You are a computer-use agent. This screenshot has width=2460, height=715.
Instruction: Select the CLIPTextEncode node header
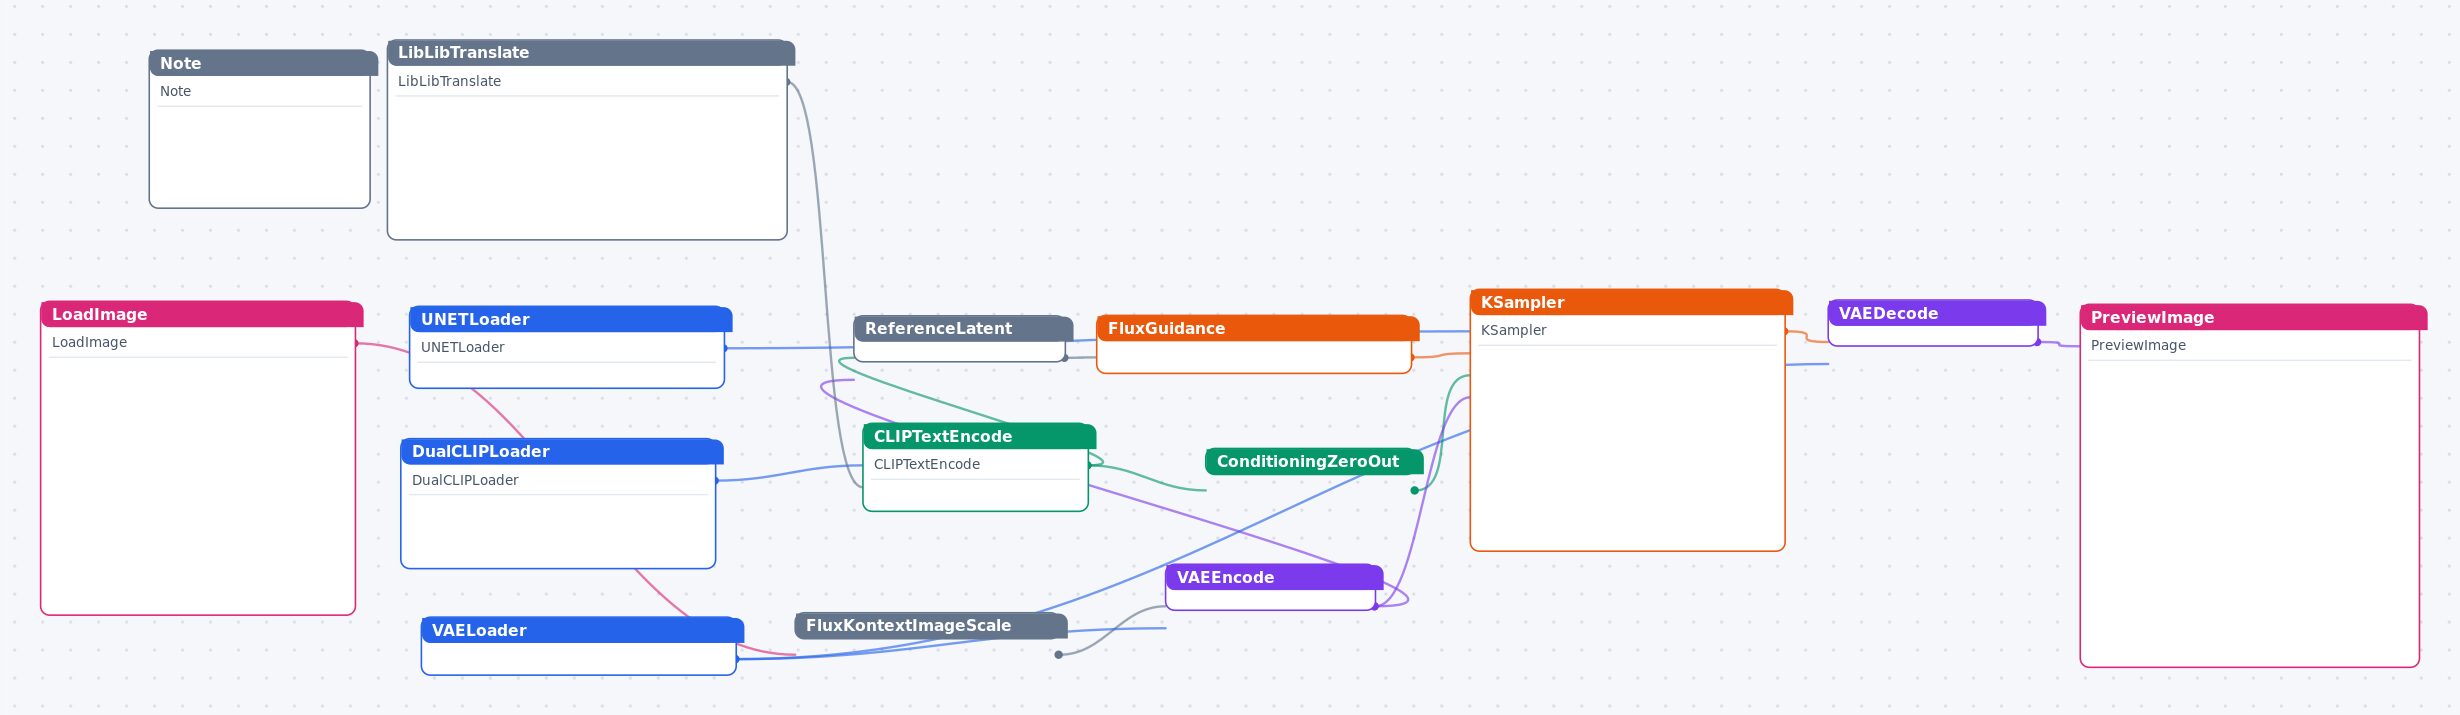[x=979, y=436]
